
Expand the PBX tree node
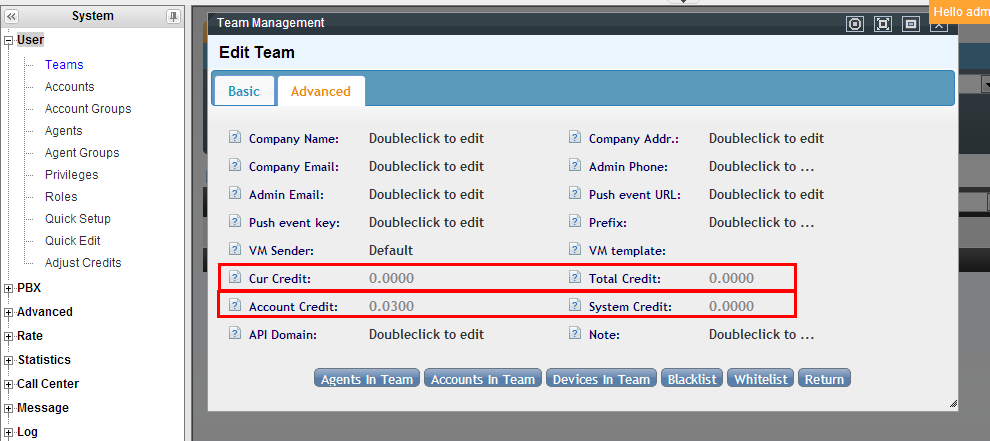[9, 289]
